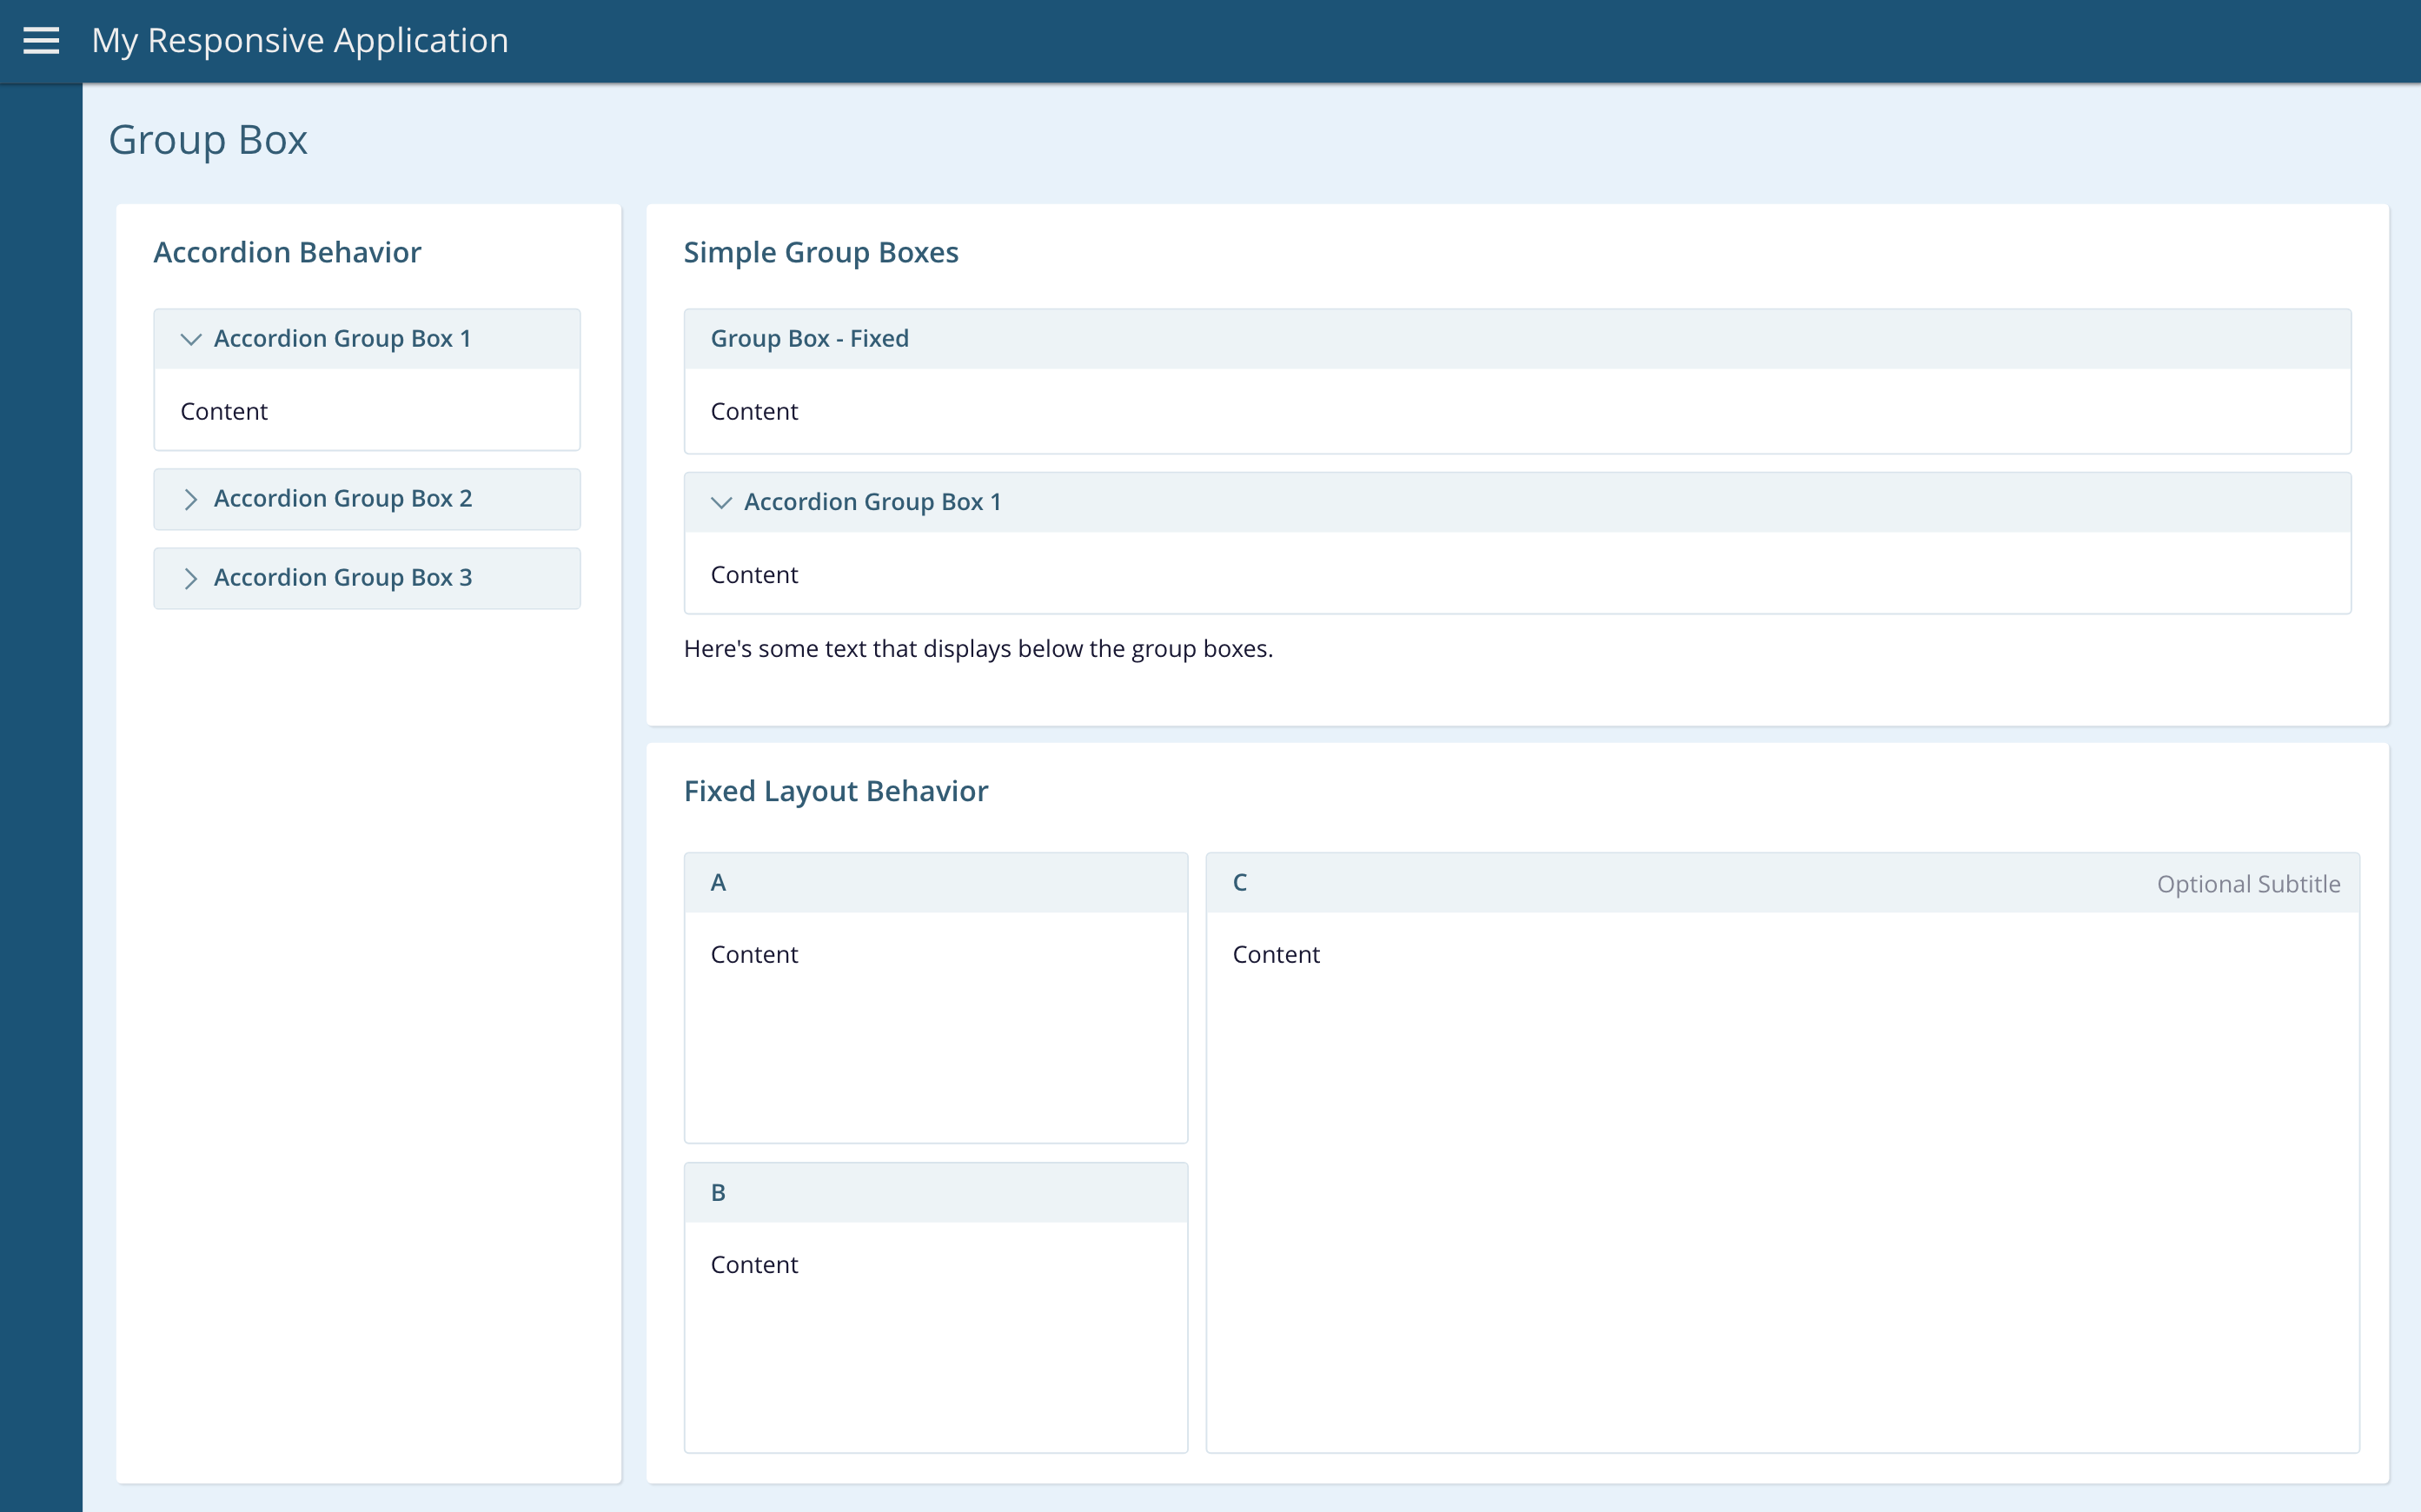The image size is (2421, 1512).
Task: Click the Fixed Layout Behavior heading
Action: point(835,791)
